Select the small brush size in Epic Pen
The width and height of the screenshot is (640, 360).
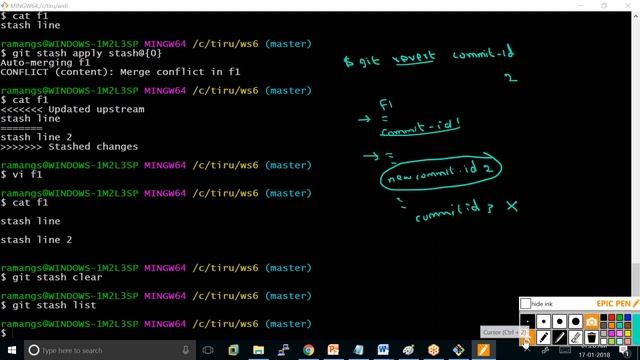(544, 321)
